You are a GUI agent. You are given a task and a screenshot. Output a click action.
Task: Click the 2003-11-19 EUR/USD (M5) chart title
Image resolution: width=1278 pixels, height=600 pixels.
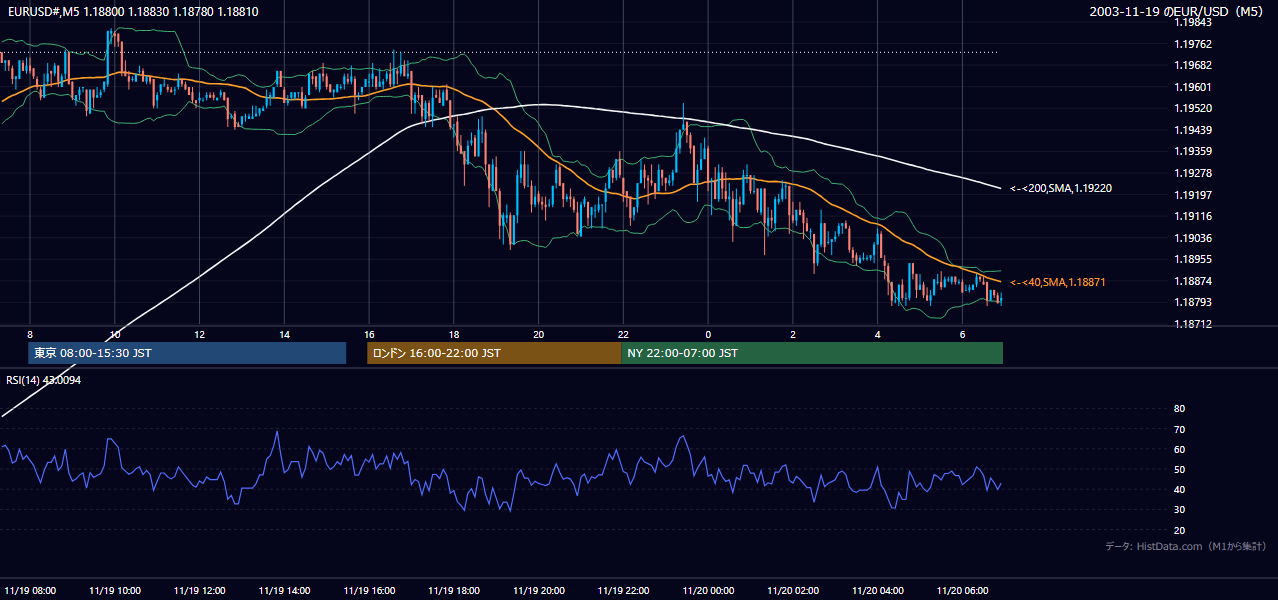point(1177,11)
